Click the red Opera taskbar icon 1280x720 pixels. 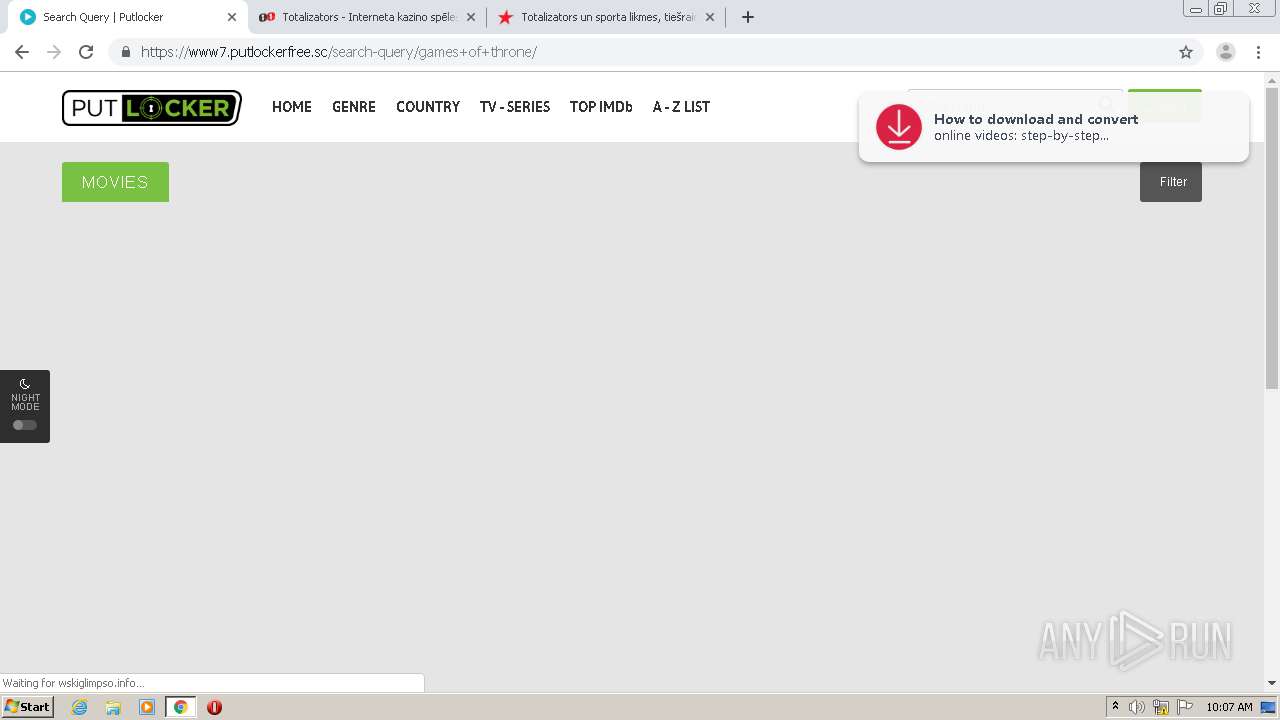(x=214, y=707)
